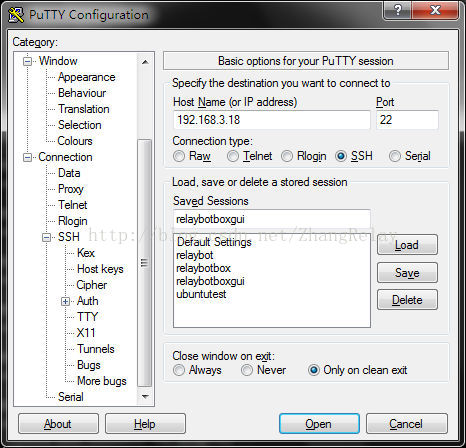The image size is (466, 448).
Task: Expand the Auth tree node
Action: click(x=66, y=301)
